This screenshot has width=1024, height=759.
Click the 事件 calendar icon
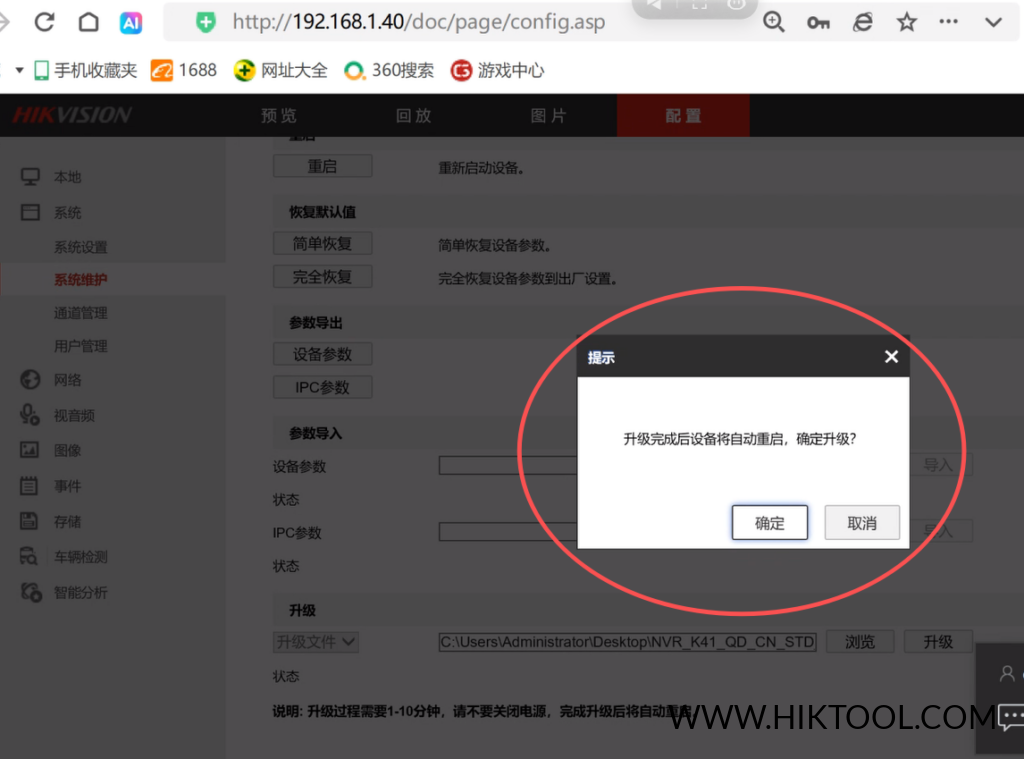29,485
